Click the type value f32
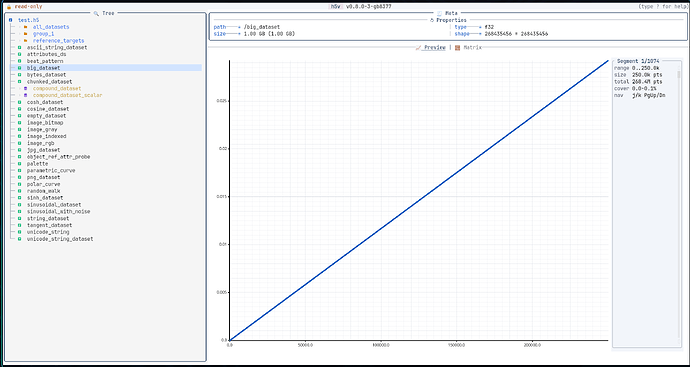690x367 pixels. coord(489,27)
